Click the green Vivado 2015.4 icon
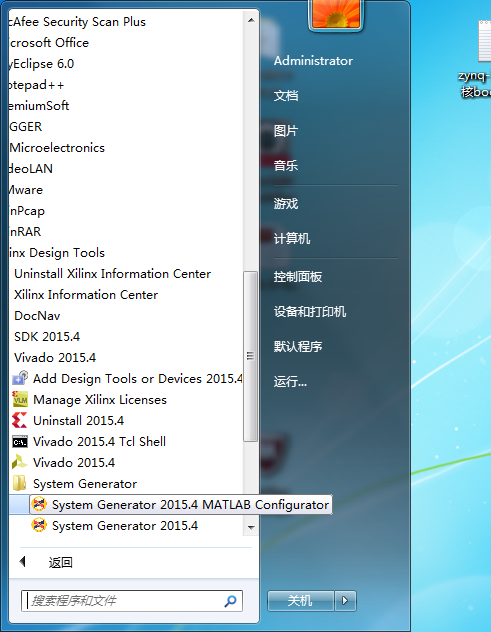 coord(20,462)
